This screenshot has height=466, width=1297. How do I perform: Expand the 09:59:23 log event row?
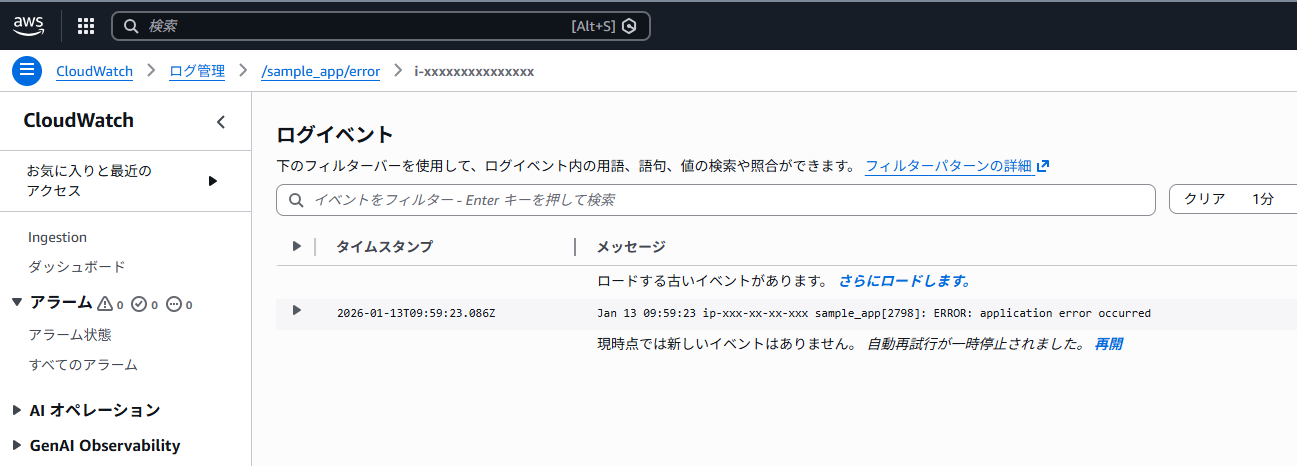coord(296,311)
